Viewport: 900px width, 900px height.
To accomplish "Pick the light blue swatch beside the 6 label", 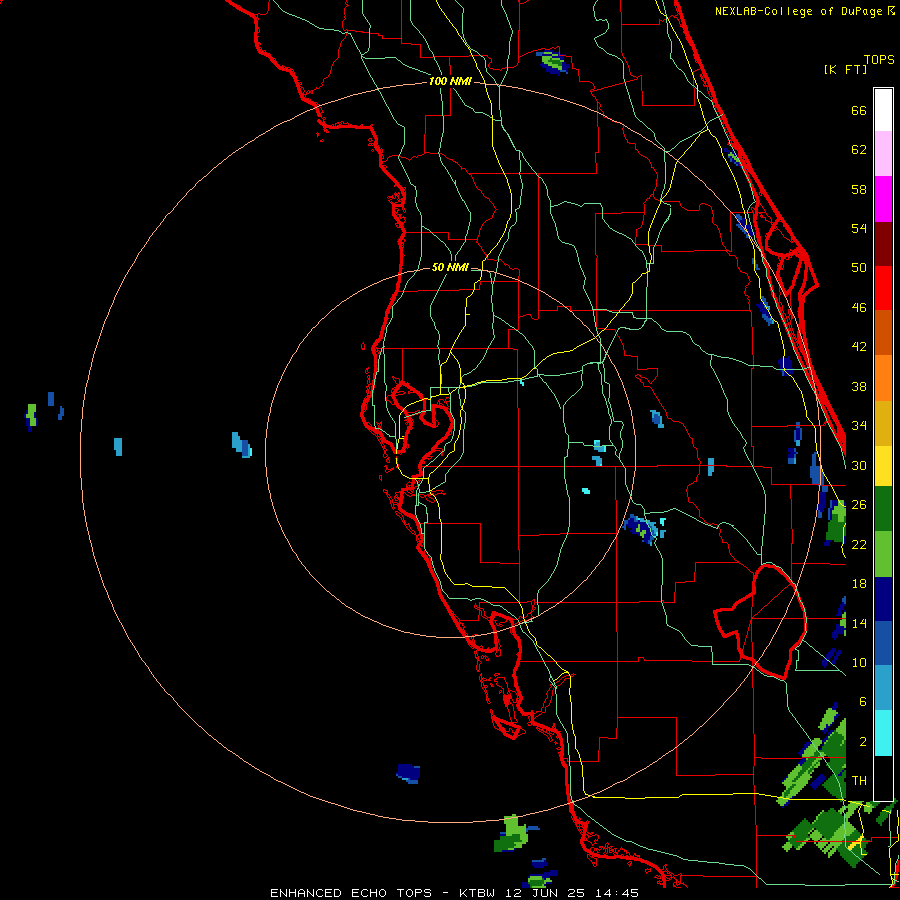I will tap(883, 688).
